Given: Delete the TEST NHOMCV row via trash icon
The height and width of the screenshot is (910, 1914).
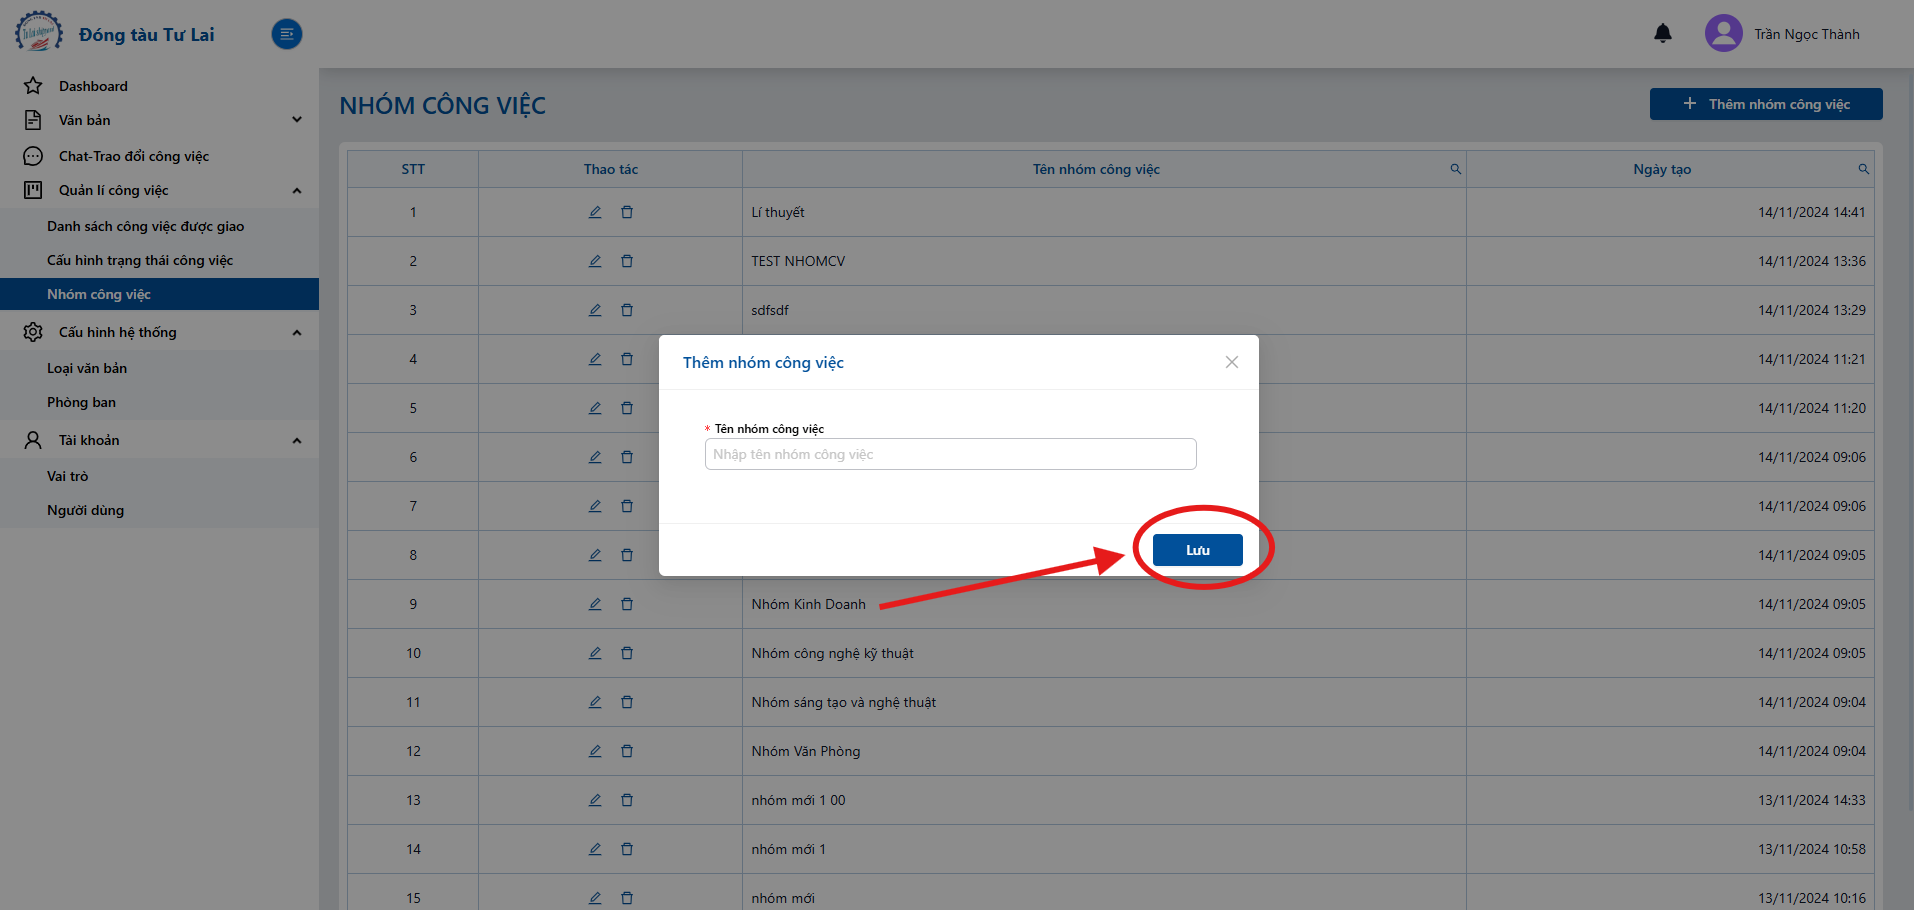Looking at the screenshot, I should (627, 261).
